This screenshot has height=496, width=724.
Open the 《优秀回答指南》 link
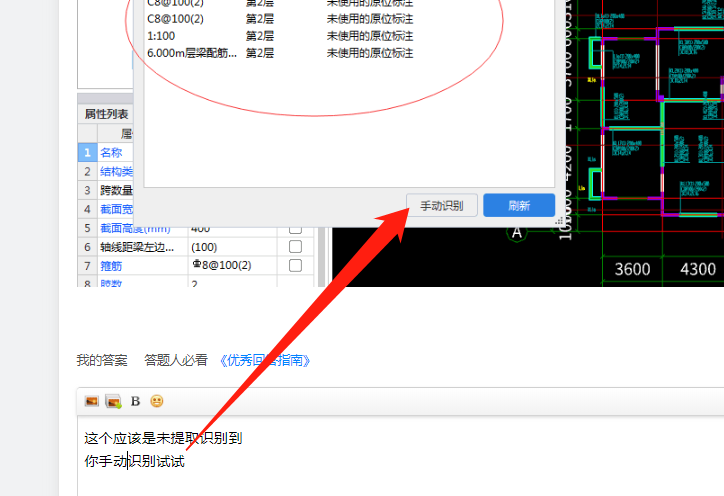(264, 360)
